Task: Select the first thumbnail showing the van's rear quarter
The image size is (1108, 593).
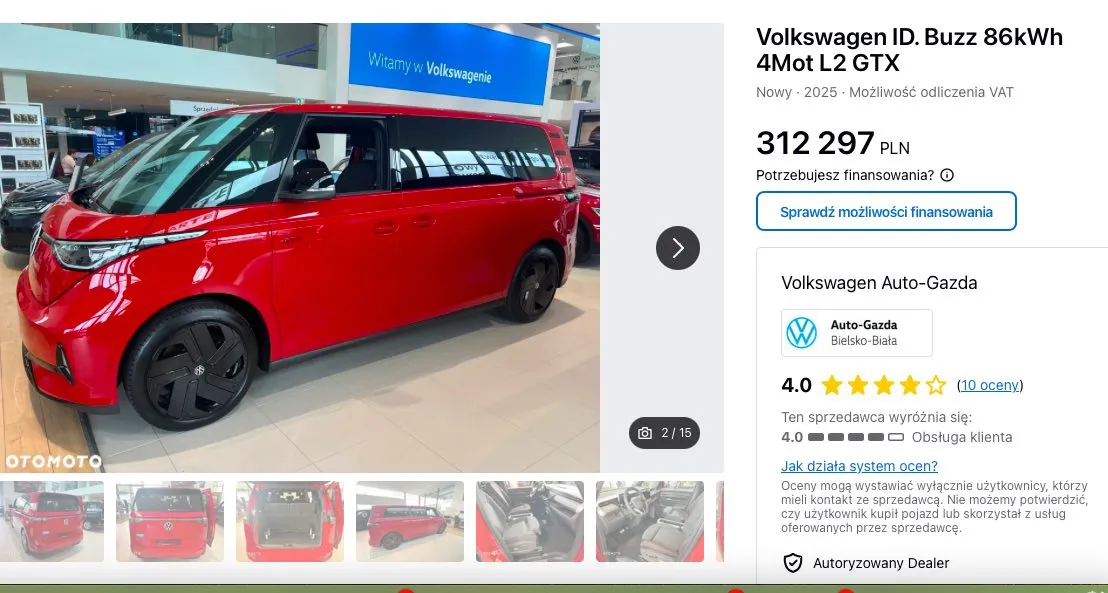Action: point(51,522)
